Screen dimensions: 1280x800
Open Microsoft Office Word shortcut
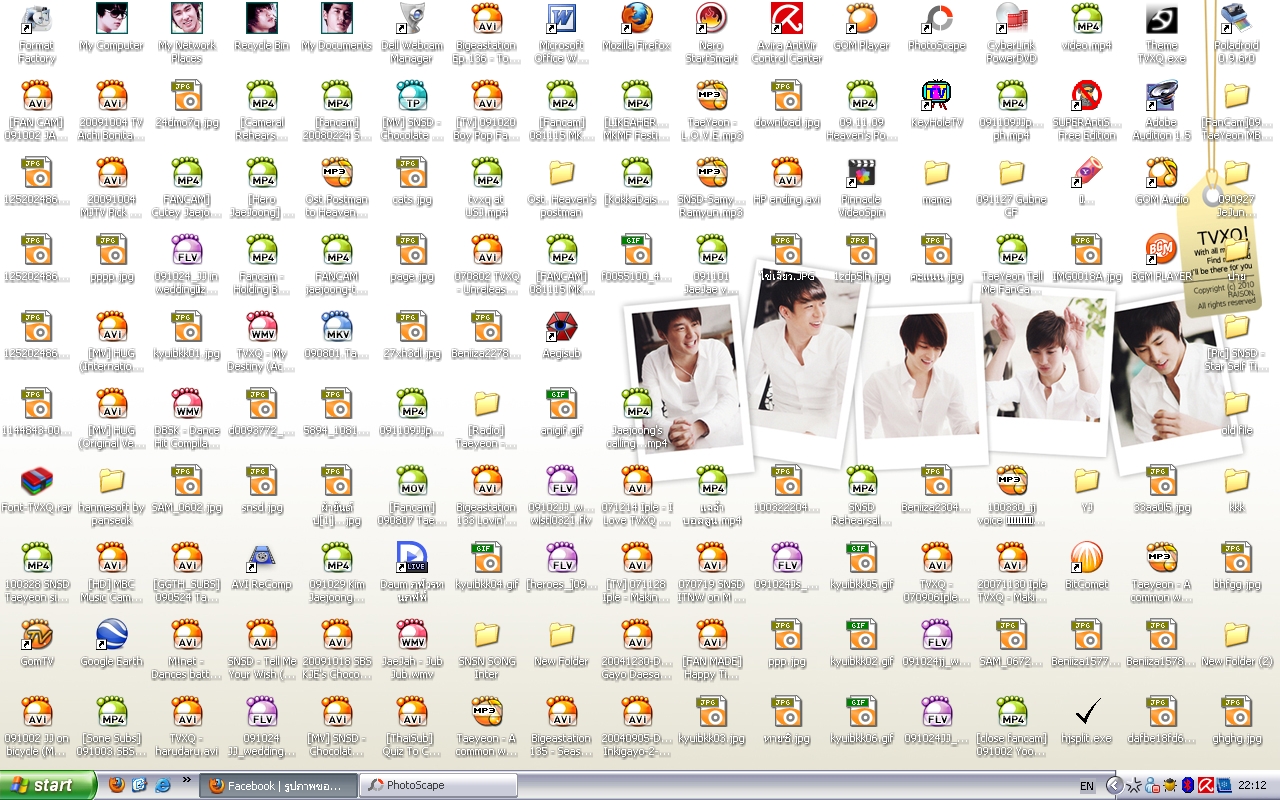[x=562, y=18]
